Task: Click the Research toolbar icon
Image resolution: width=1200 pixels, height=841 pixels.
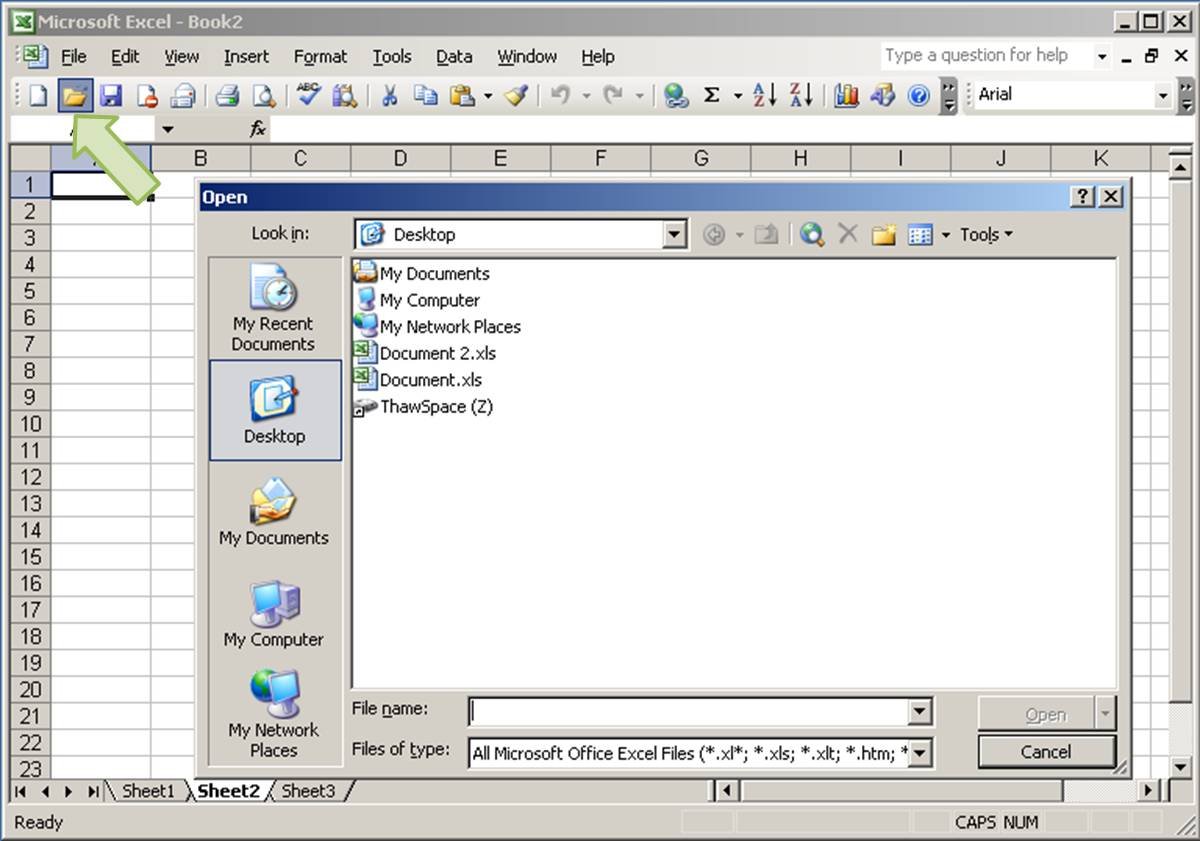Action: tap(345, 95)
